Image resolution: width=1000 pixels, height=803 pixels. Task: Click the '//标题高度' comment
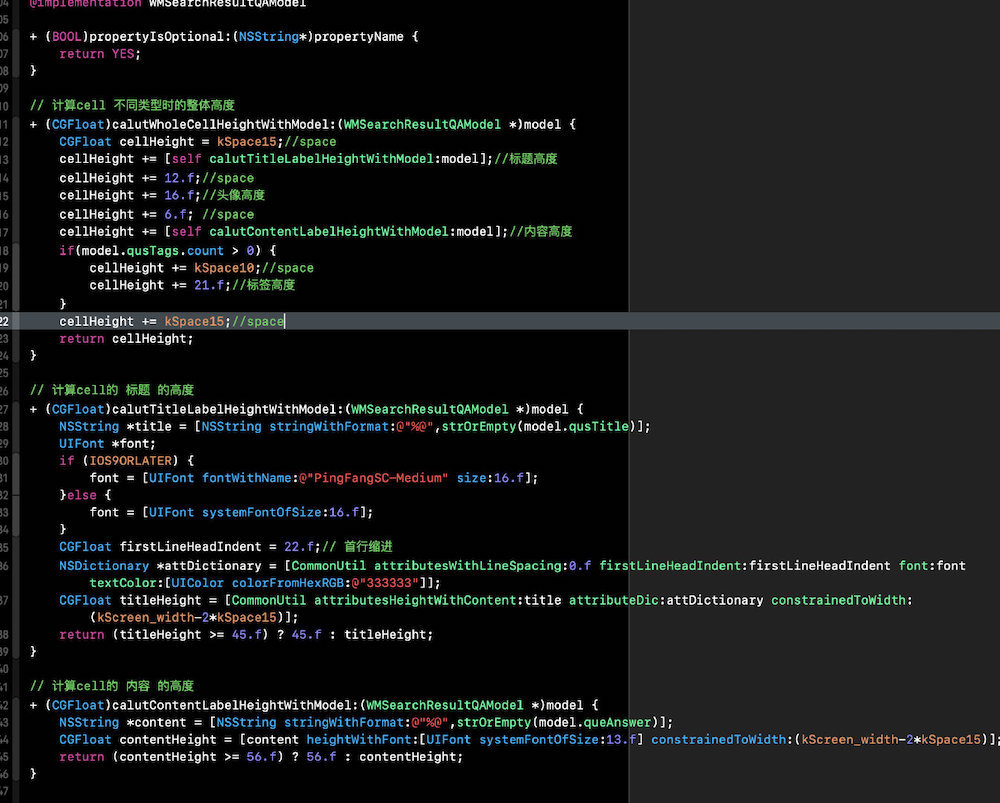tap(526, 159)
